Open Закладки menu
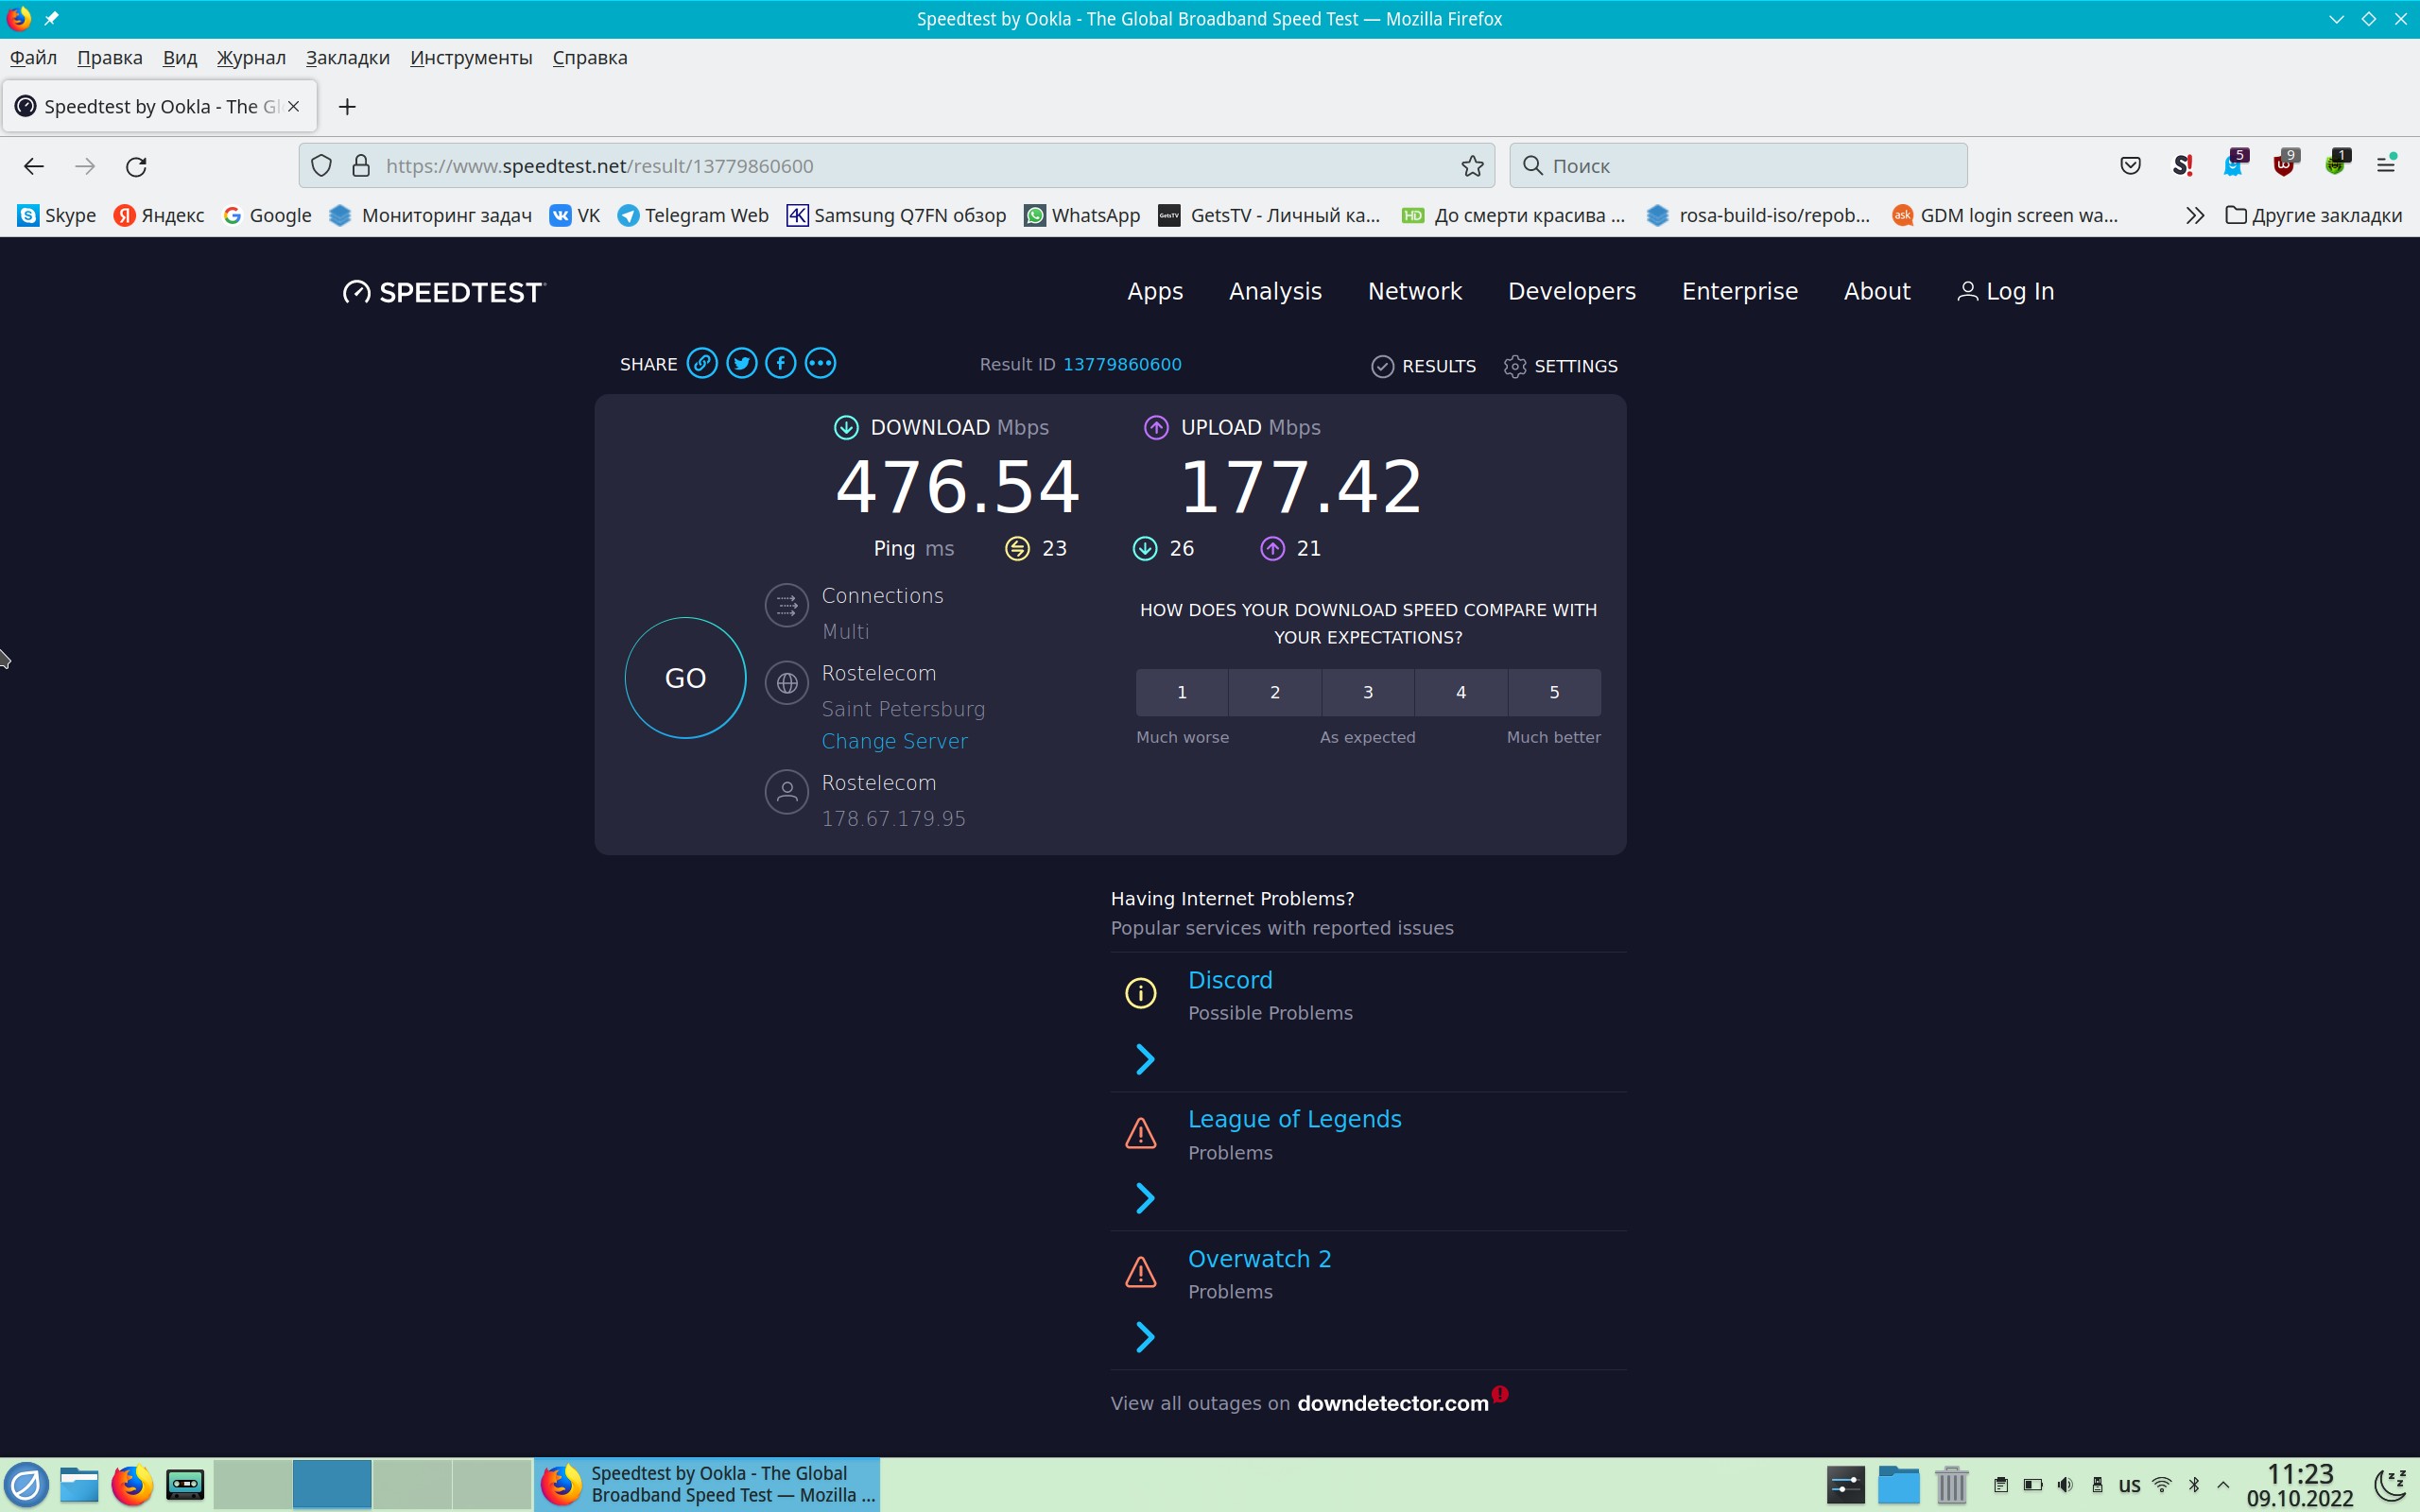 click(347, 58)
